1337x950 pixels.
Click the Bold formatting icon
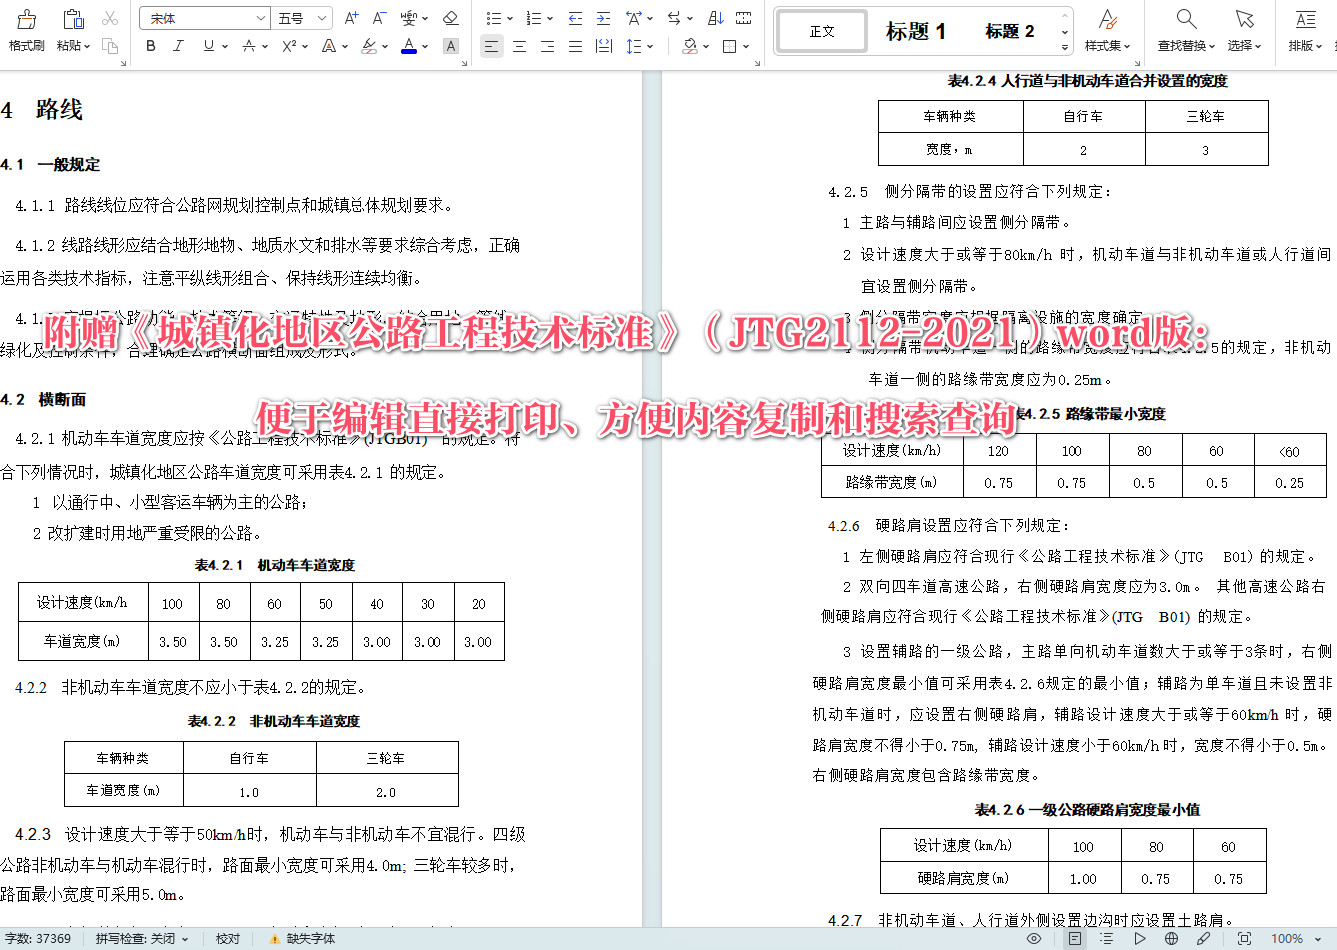click(x=150, y=46)
